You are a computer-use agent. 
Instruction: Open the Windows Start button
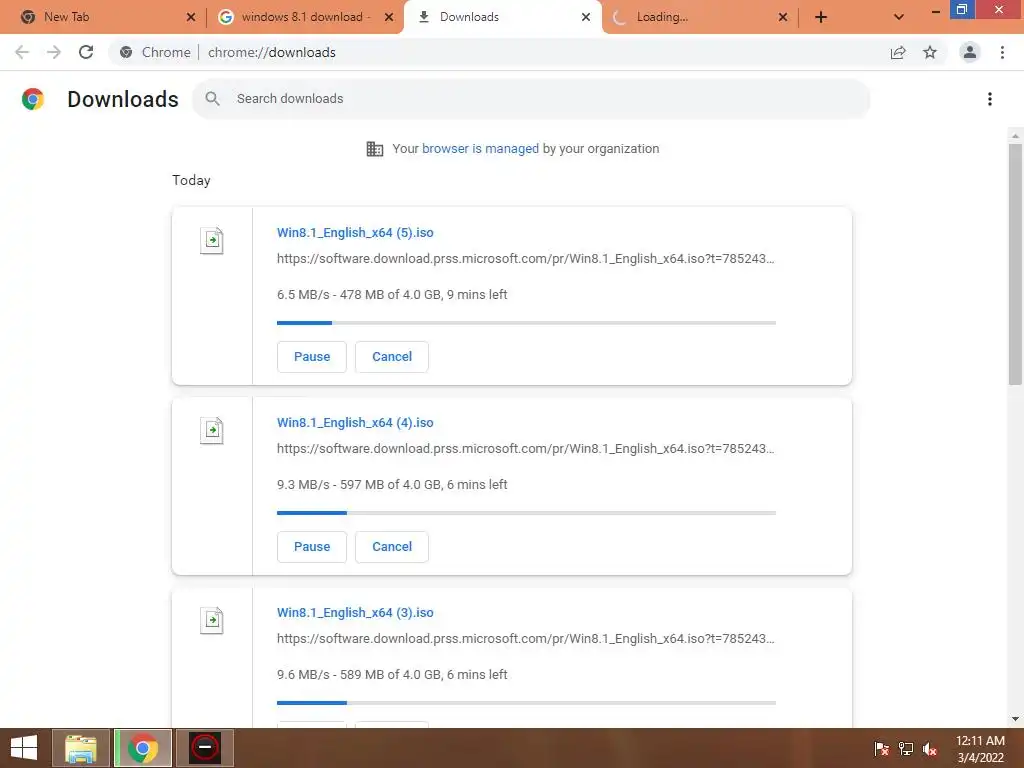point(24,748)
